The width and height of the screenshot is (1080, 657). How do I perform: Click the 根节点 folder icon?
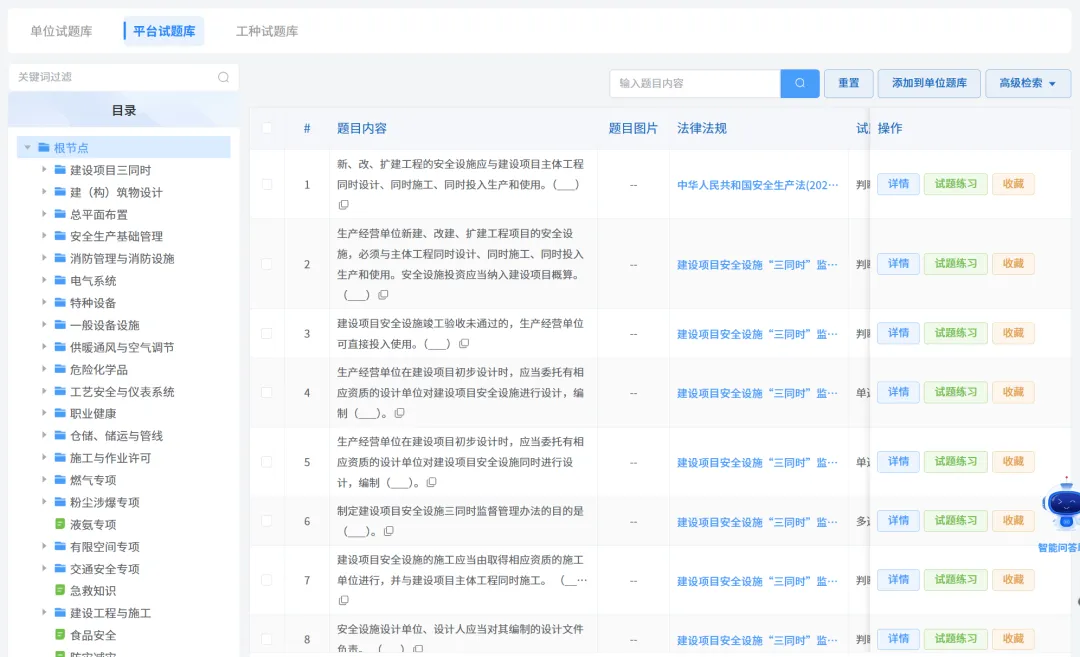click(x=44, y=147)
